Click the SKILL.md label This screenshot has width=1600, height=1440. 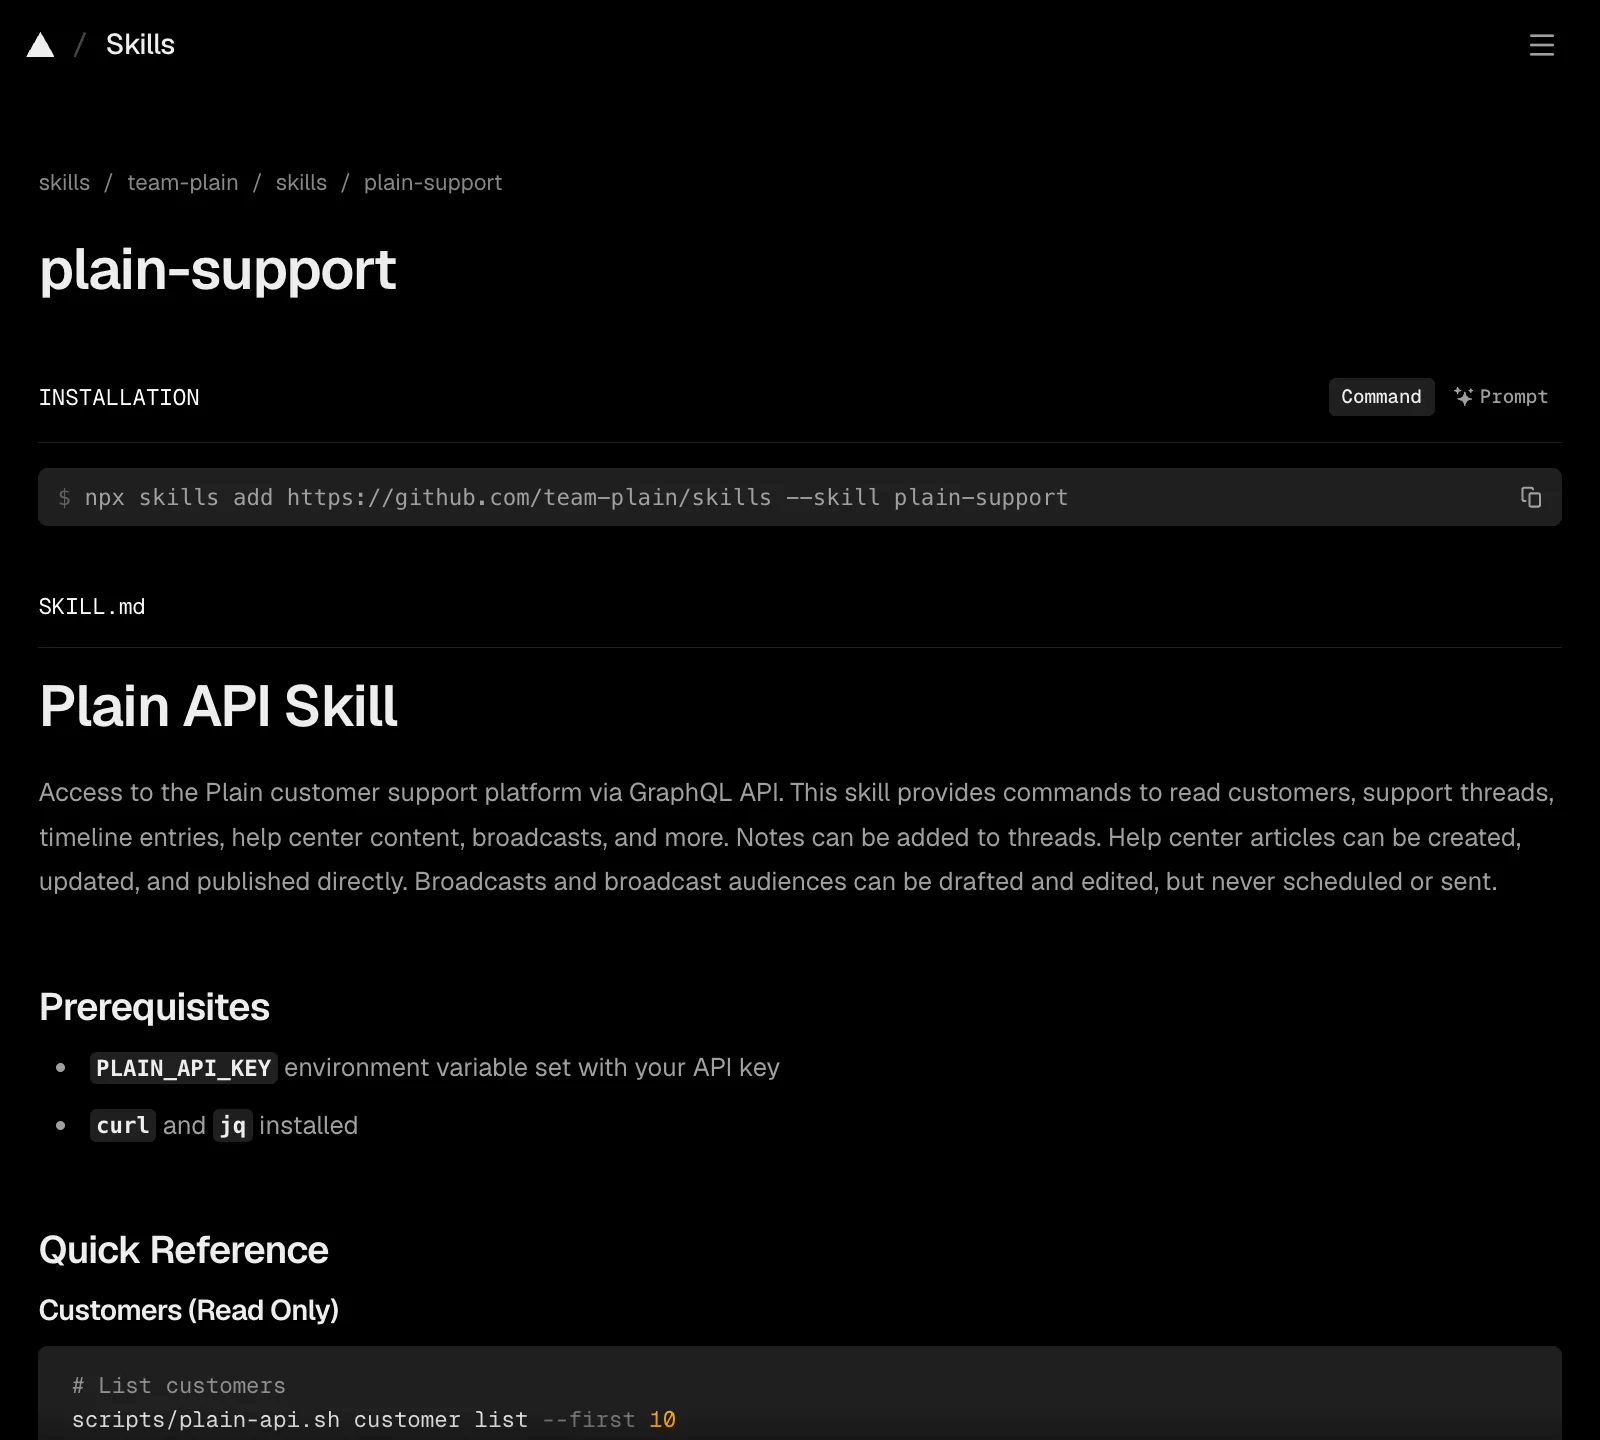pos(92,607)
